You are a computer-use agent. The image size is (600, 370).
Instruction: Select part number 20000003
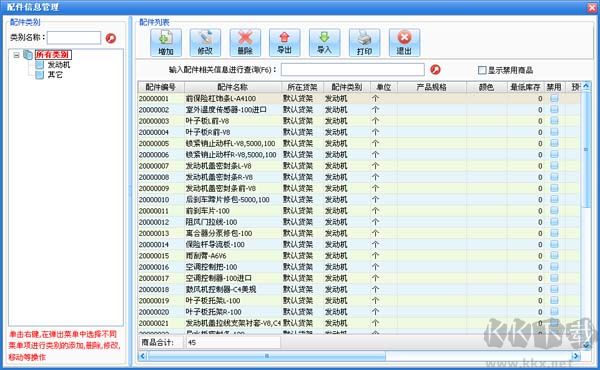coord(154,121)
